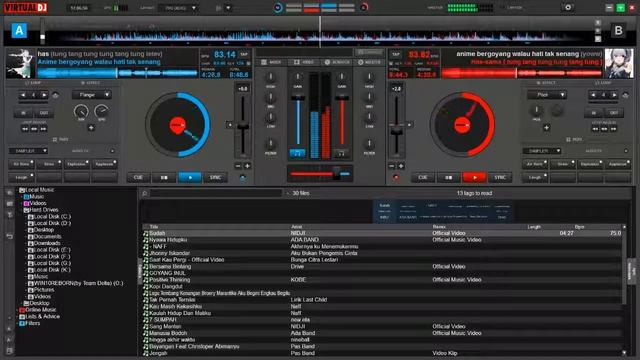640x360 pixels.
Task: Click the deck B pitch slider handle
Action: [x=396, y=130]
